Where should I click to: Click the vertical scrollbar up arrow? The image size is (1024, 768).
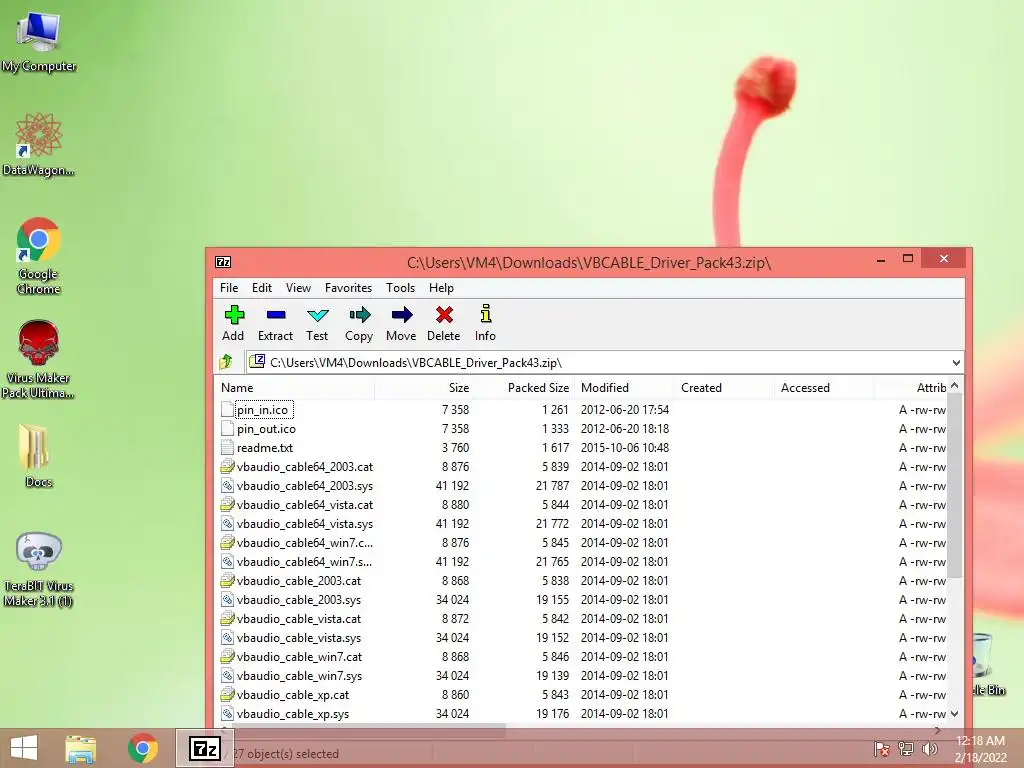point(955,386)
